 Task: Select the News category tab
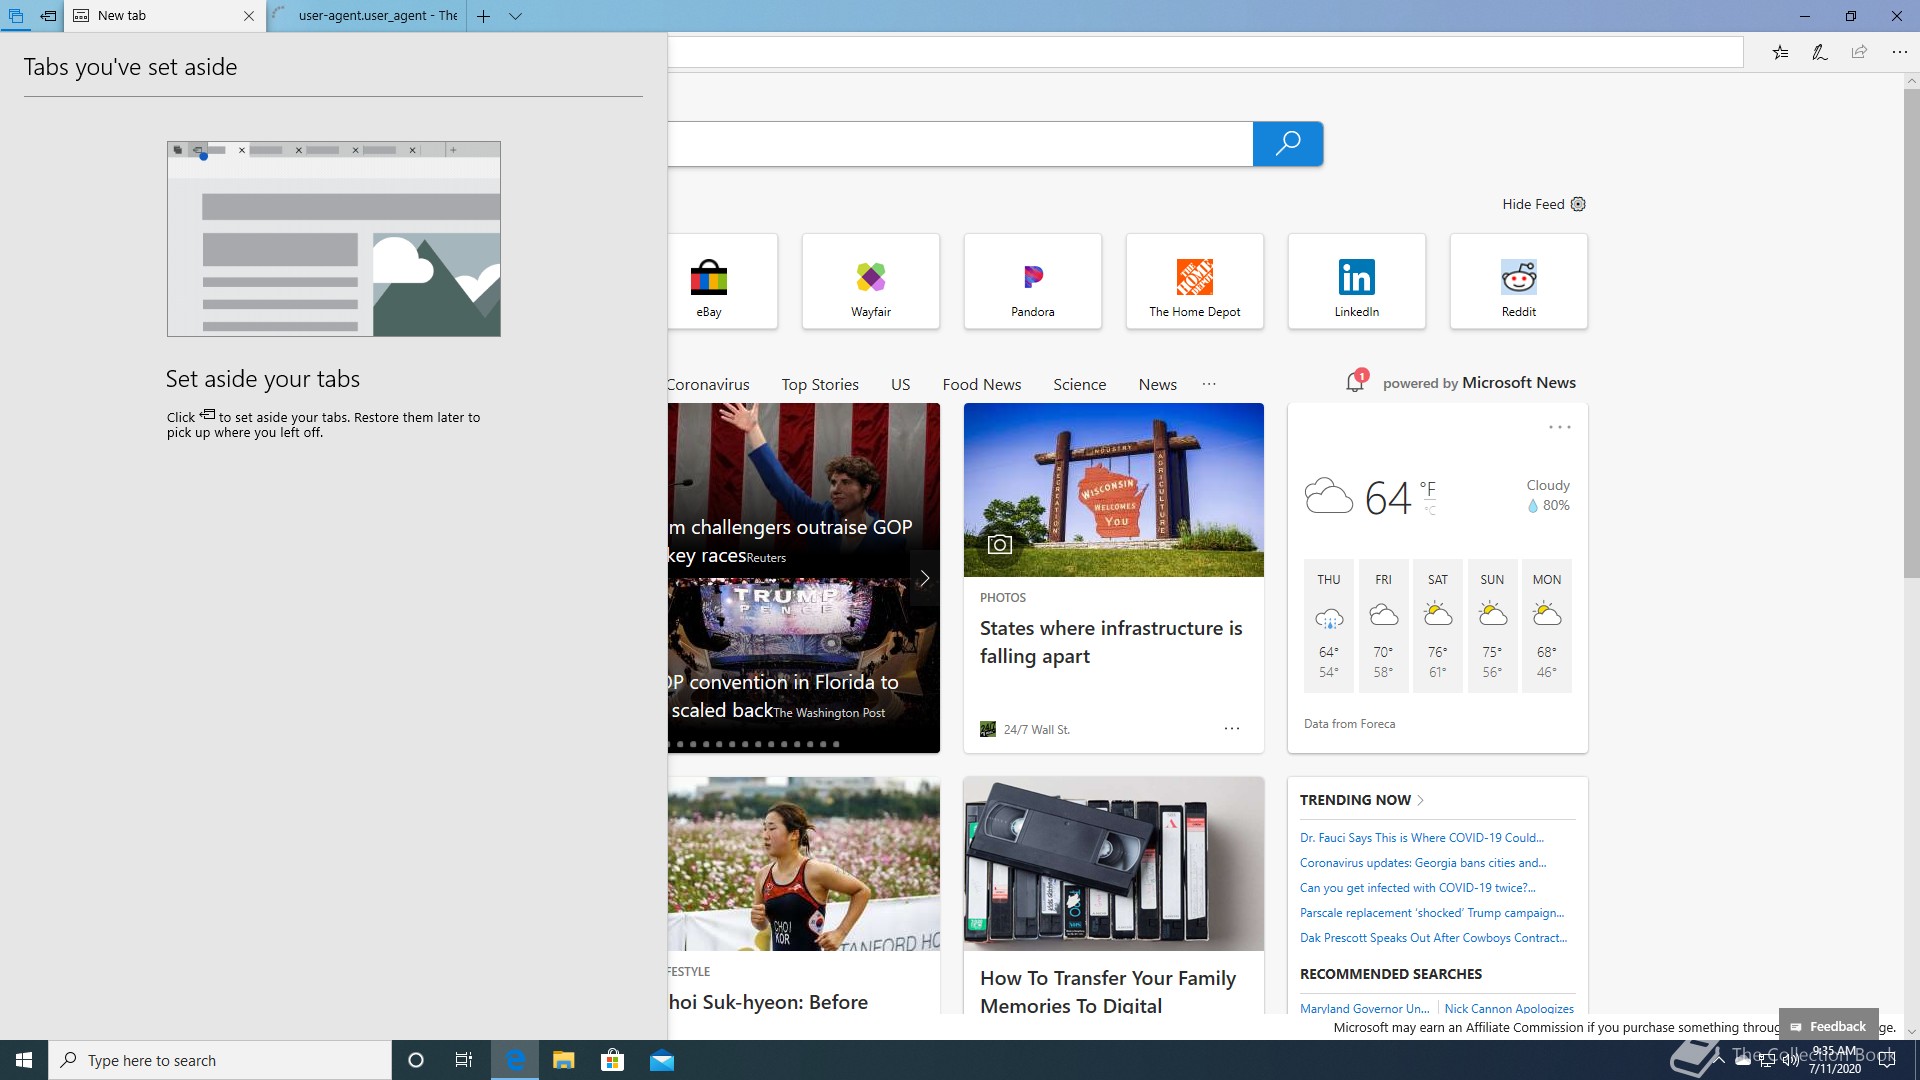click(x=1157, y=384)
